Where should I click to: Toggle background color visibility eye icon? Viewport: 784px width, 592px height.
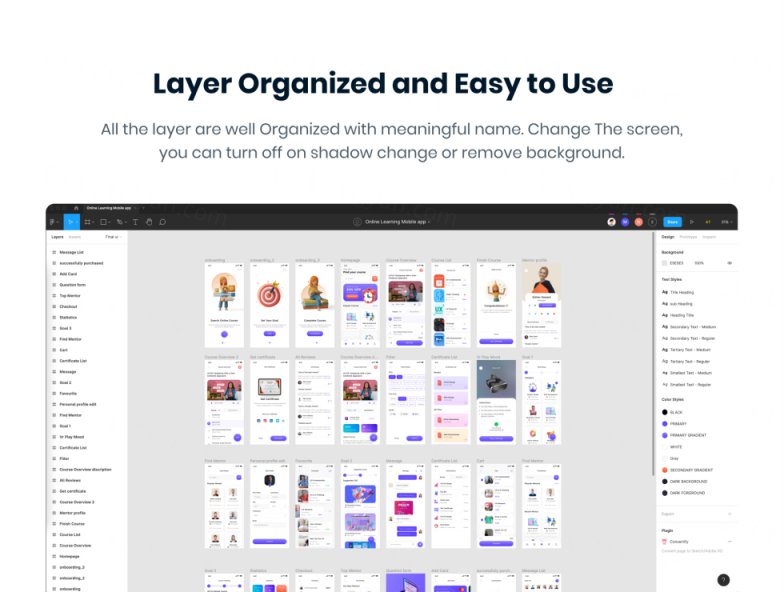[729, 263]
